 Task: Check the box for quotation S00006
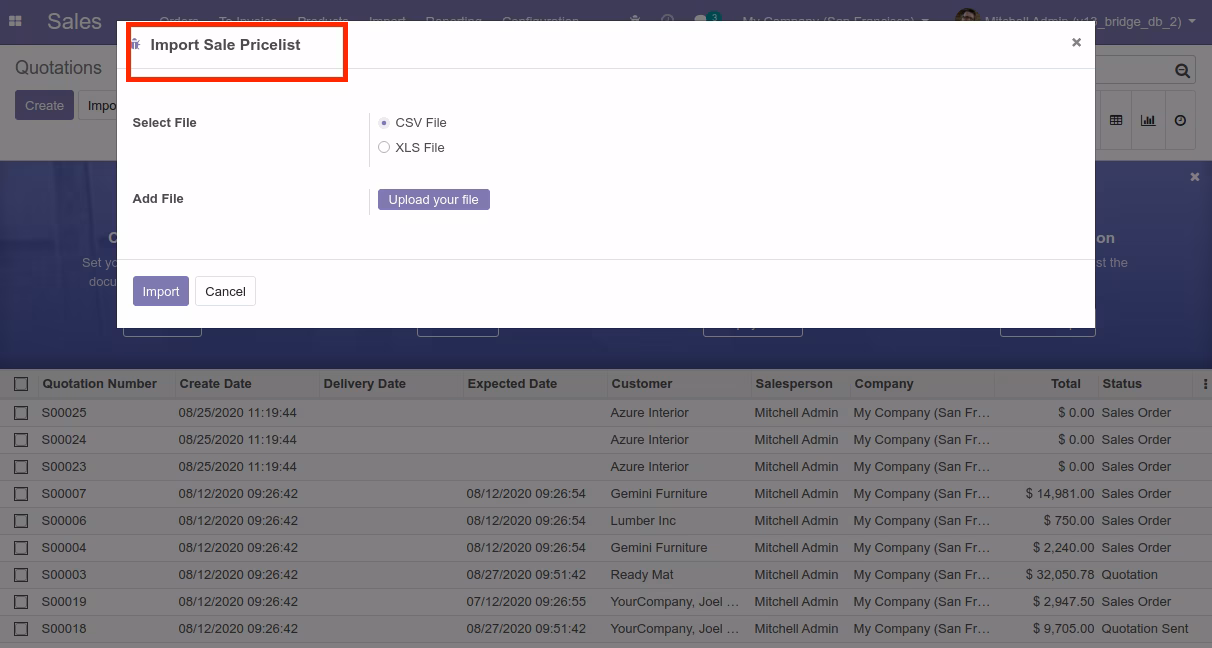tap(20, 521)
